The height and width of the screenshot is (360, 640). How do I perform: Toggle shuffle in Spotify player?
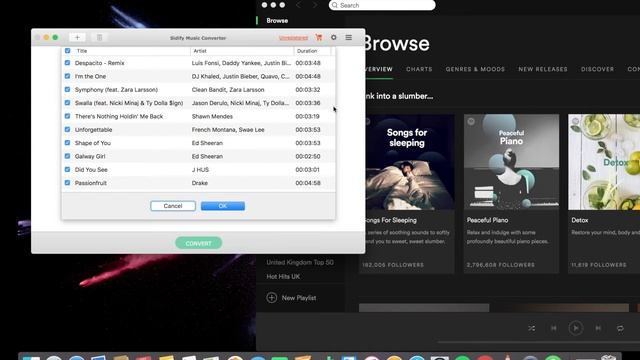pyautogui.click(x=531, y=328)
